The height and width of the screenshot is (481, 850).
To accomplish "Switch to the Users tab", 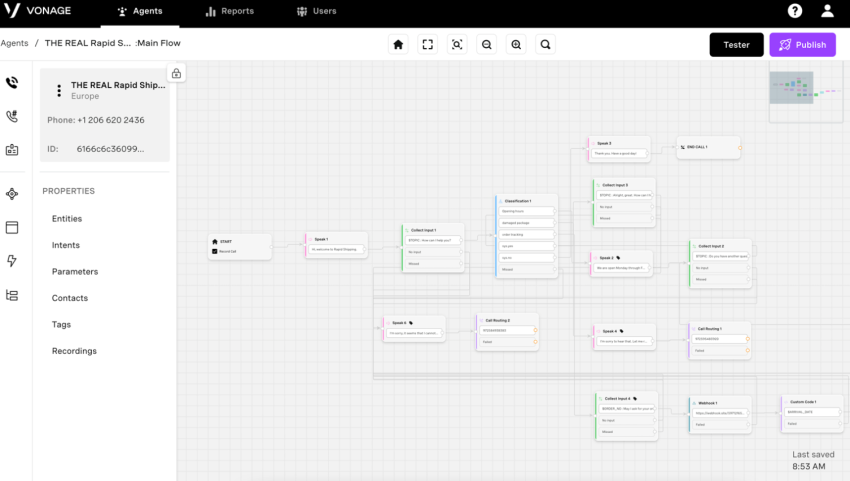I will pos(316,11).
